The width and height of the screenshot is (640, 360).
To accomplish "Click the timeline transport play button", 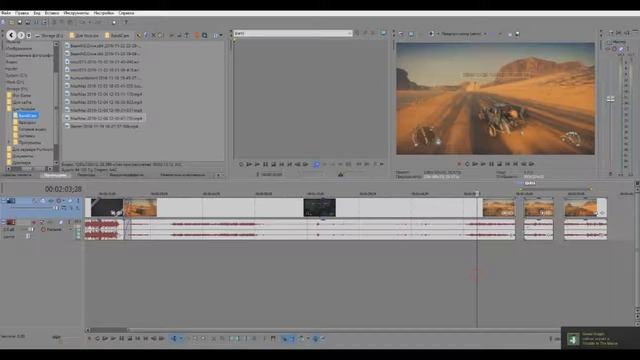I will (113, 338).
